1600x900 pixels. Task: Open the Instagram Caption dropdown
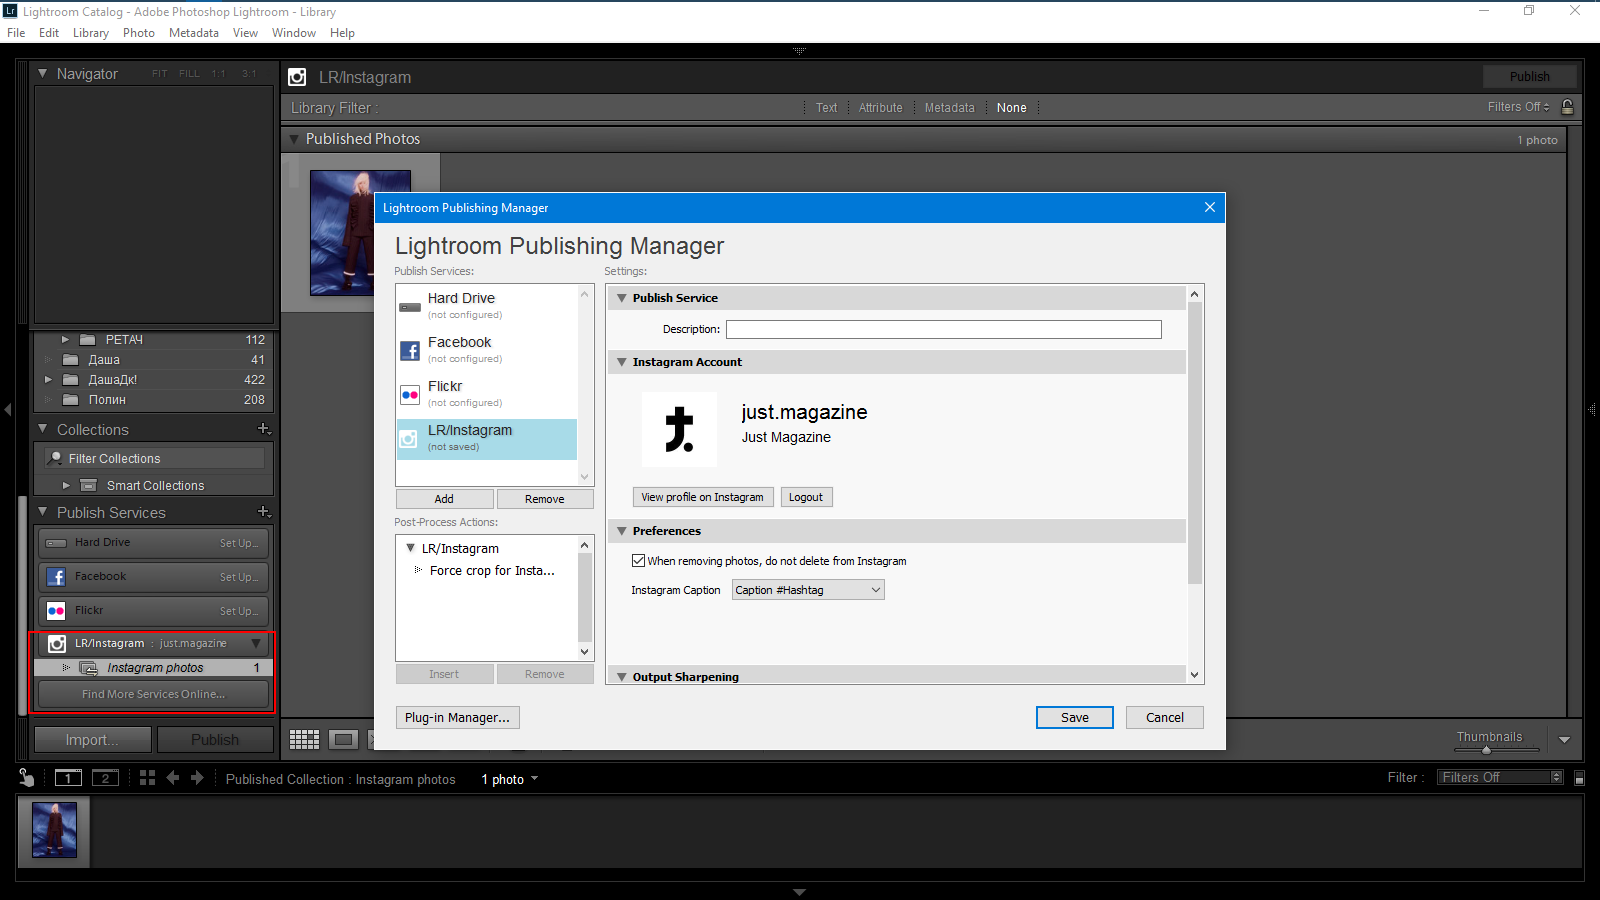pyautogui.click(x=808, y=590)
